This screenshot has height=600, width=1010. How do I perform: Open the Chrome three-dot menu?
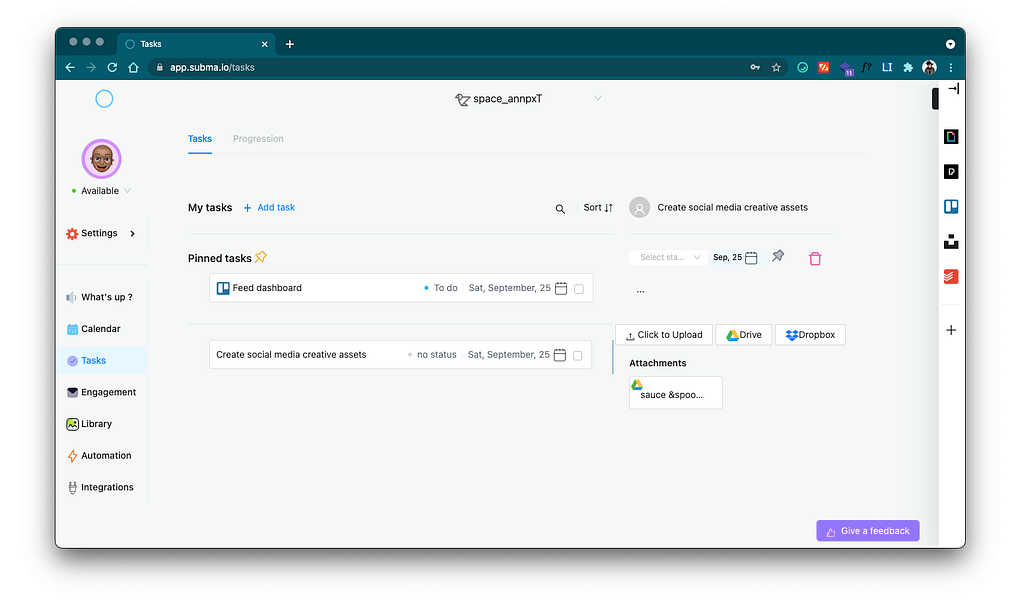coord(951,68)
